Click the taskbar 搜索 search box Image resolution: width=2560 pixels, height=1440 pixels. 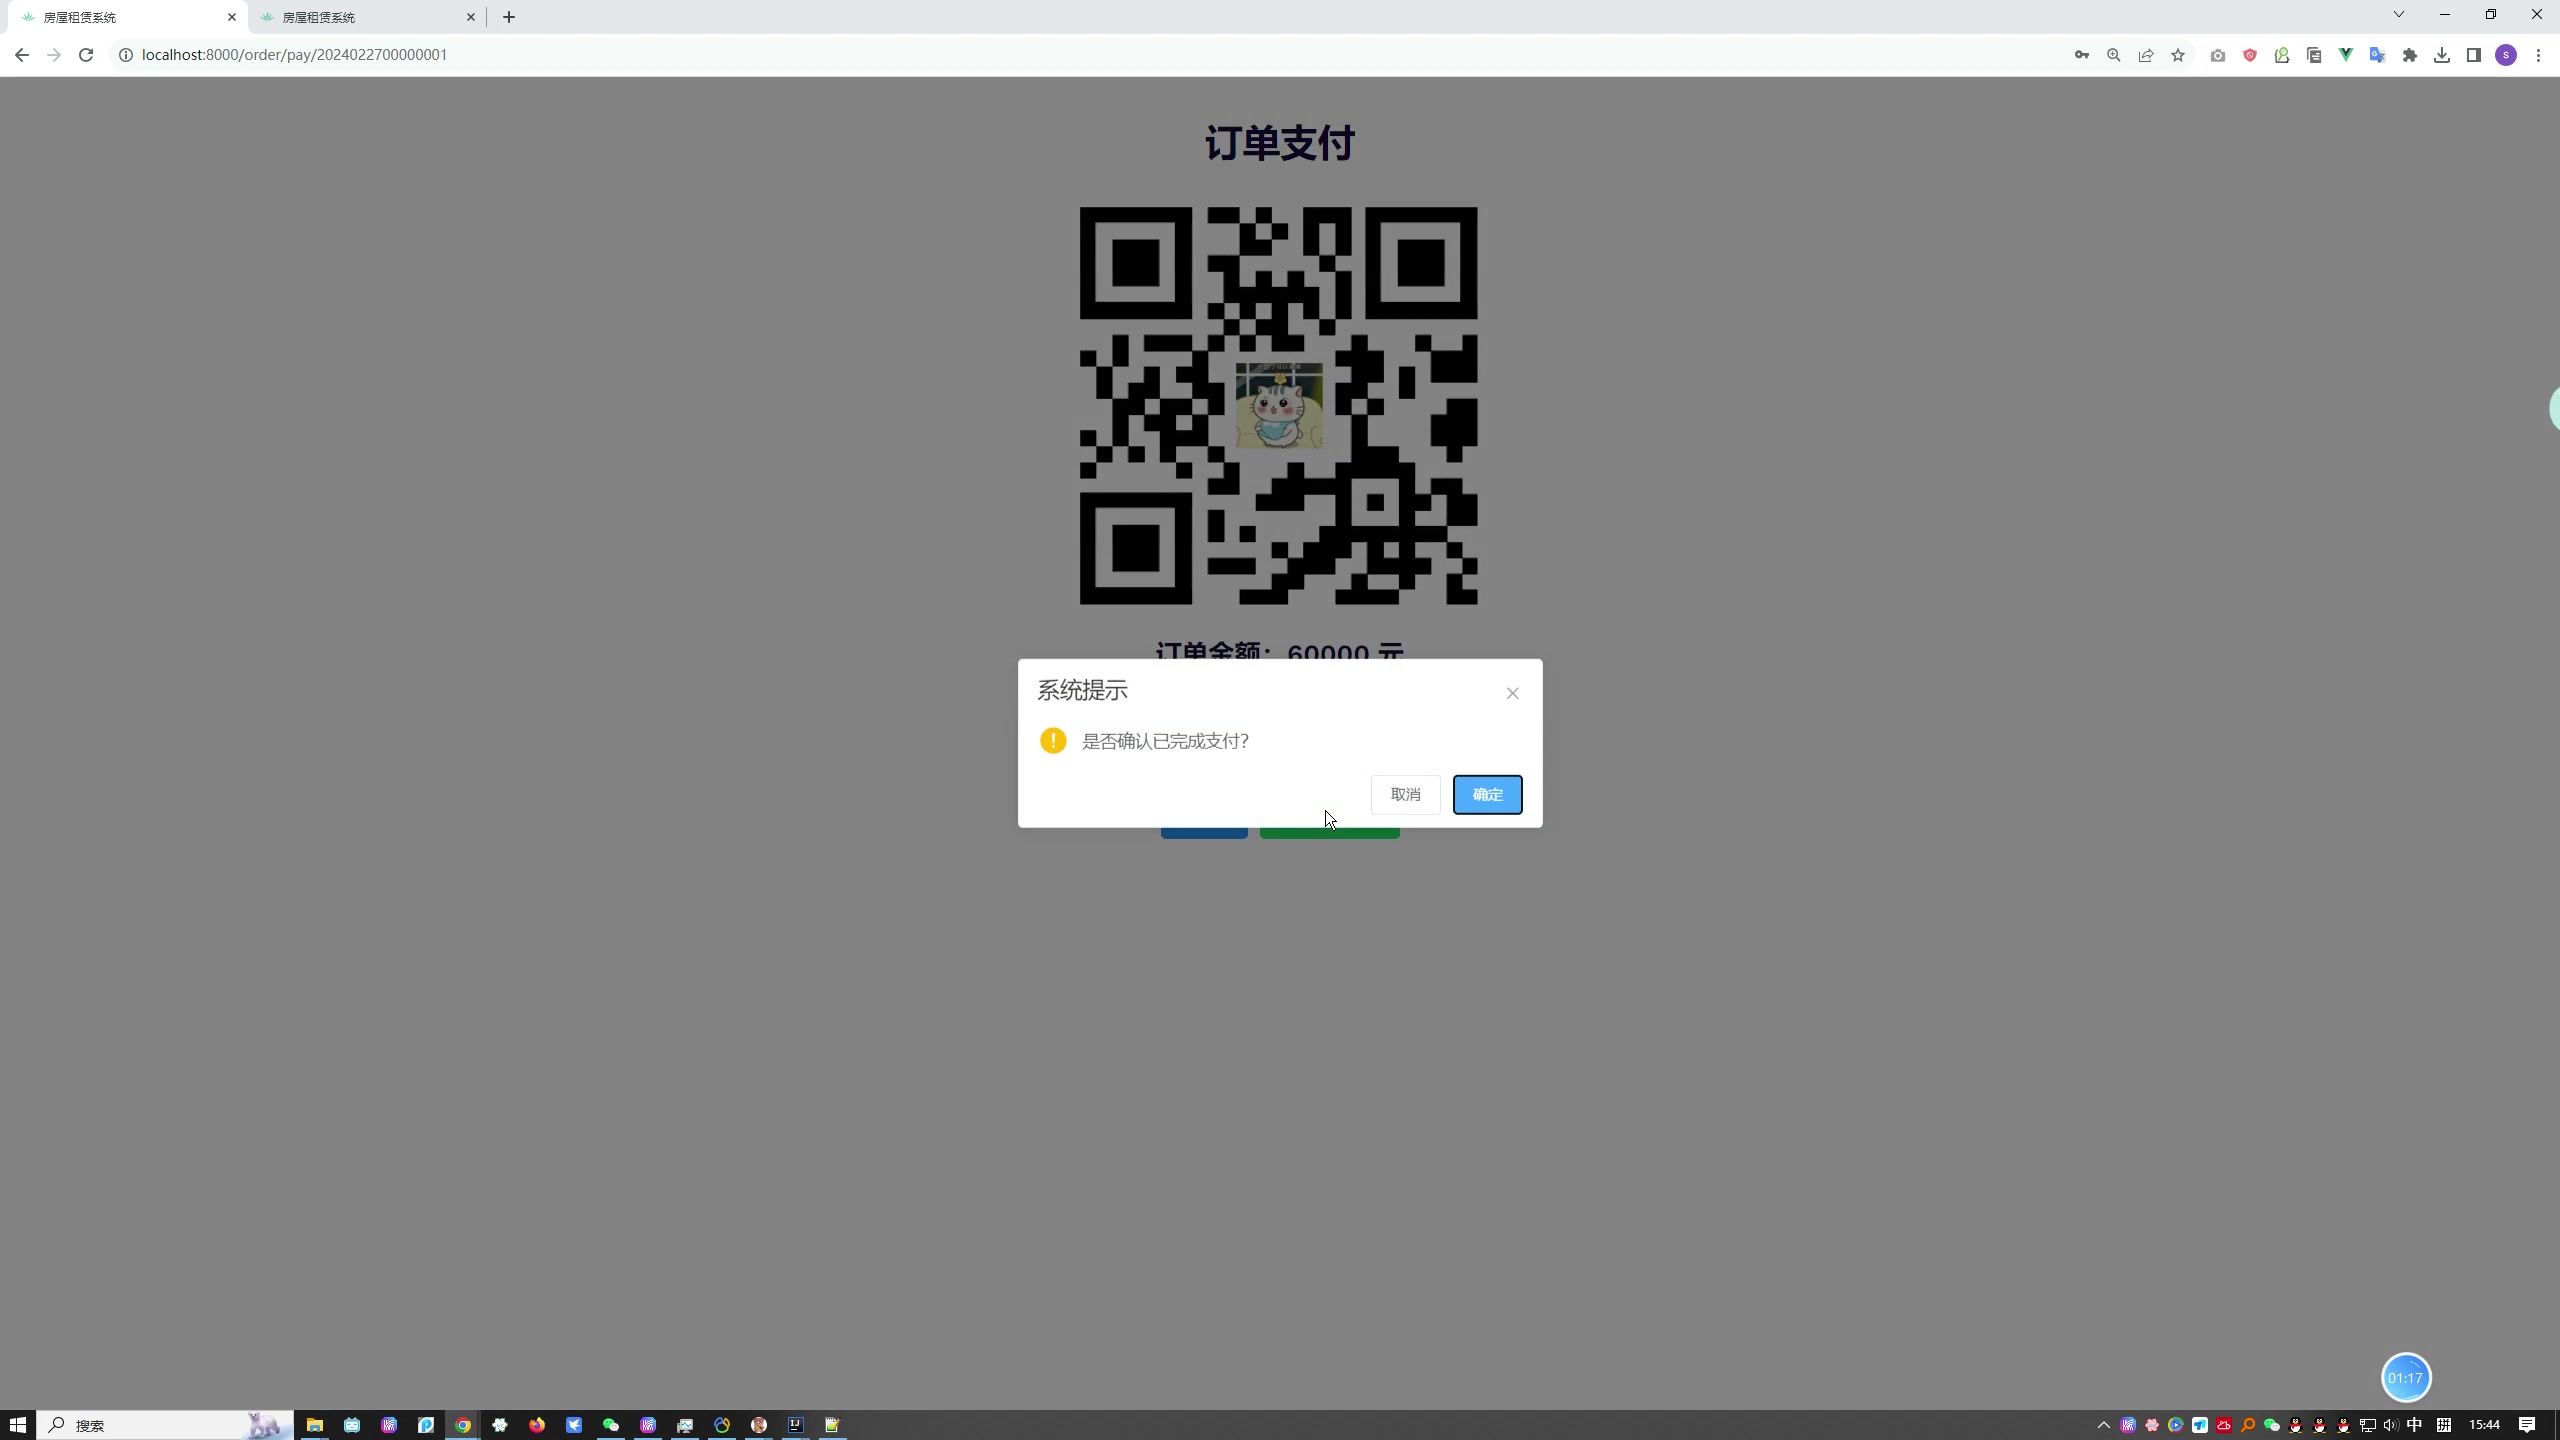coord(165,1425)
